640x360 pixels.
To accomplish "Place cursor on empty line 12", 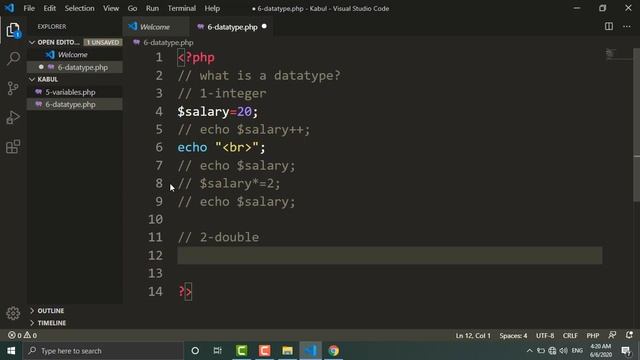I will pos(389,256).
